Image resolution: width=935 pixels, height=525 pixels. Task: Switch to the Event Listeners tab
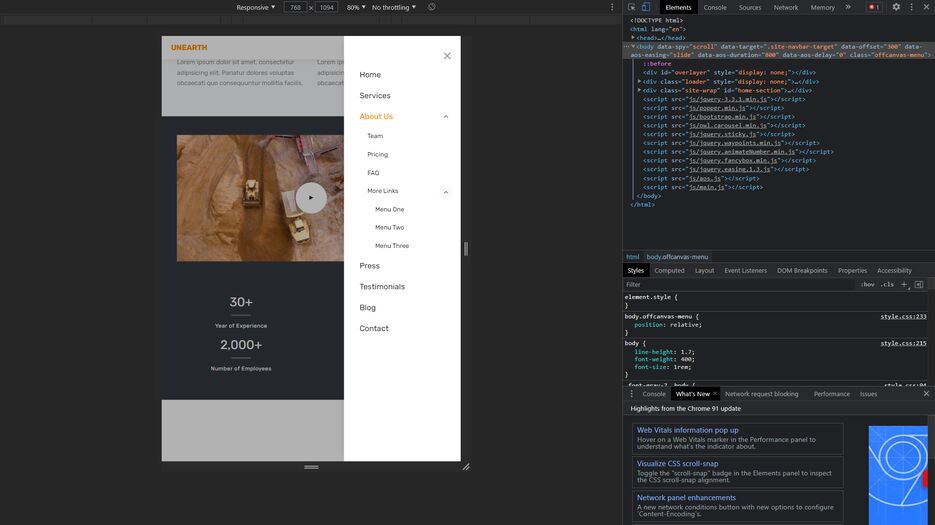(x=745, y=271)
